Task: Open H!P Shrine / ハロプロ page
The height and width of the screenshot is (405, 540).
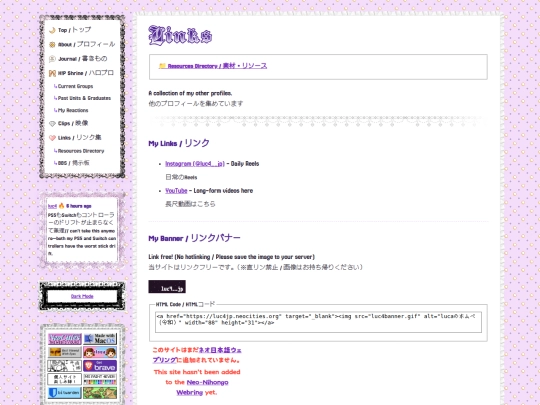Action: pyautogui.click(x=86, y=73)
